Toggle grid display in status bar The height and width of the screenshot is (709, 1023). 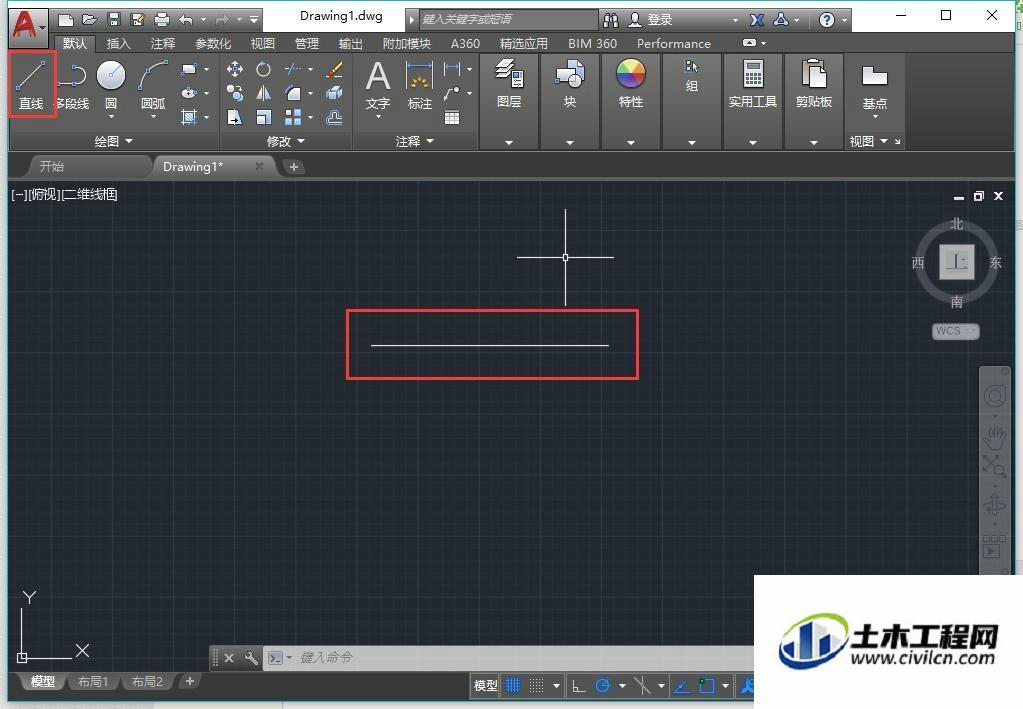click(513, 686)
